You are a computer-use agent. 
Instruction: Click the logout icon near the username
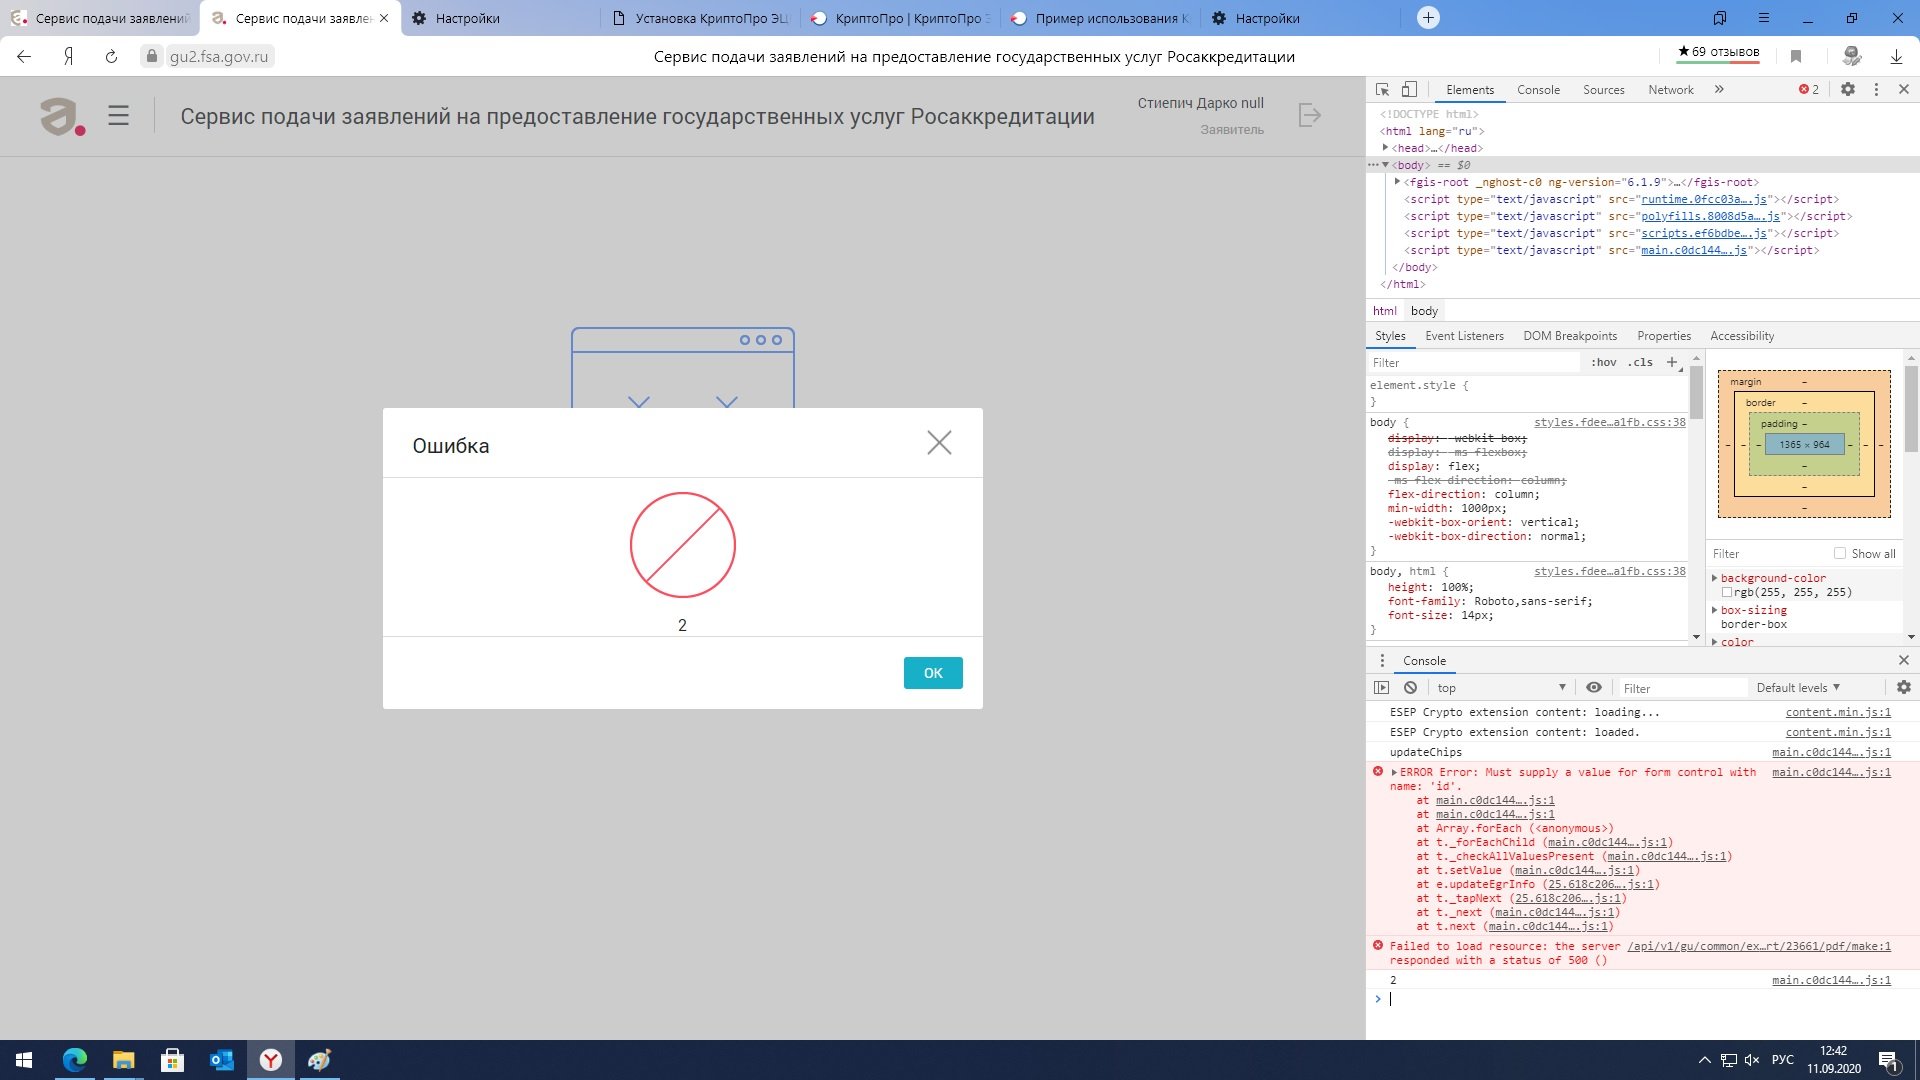tap(1309, 115)
